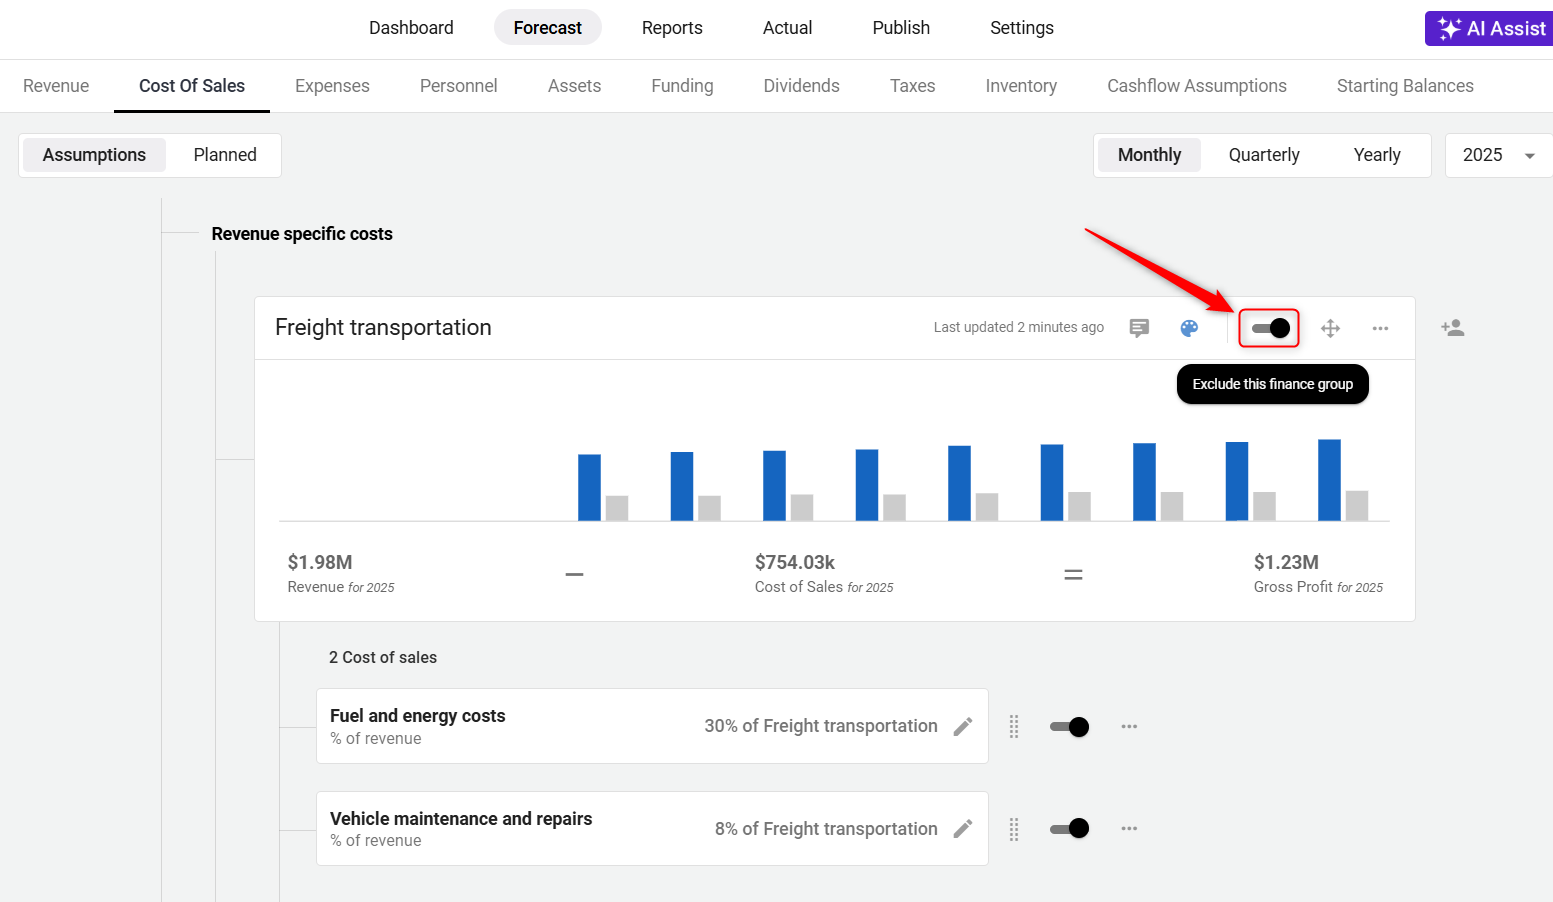This screenshot has width=1553, height=902.
Task: Click Last updated 2 minutes ago text
Action: coord(1019,327)
